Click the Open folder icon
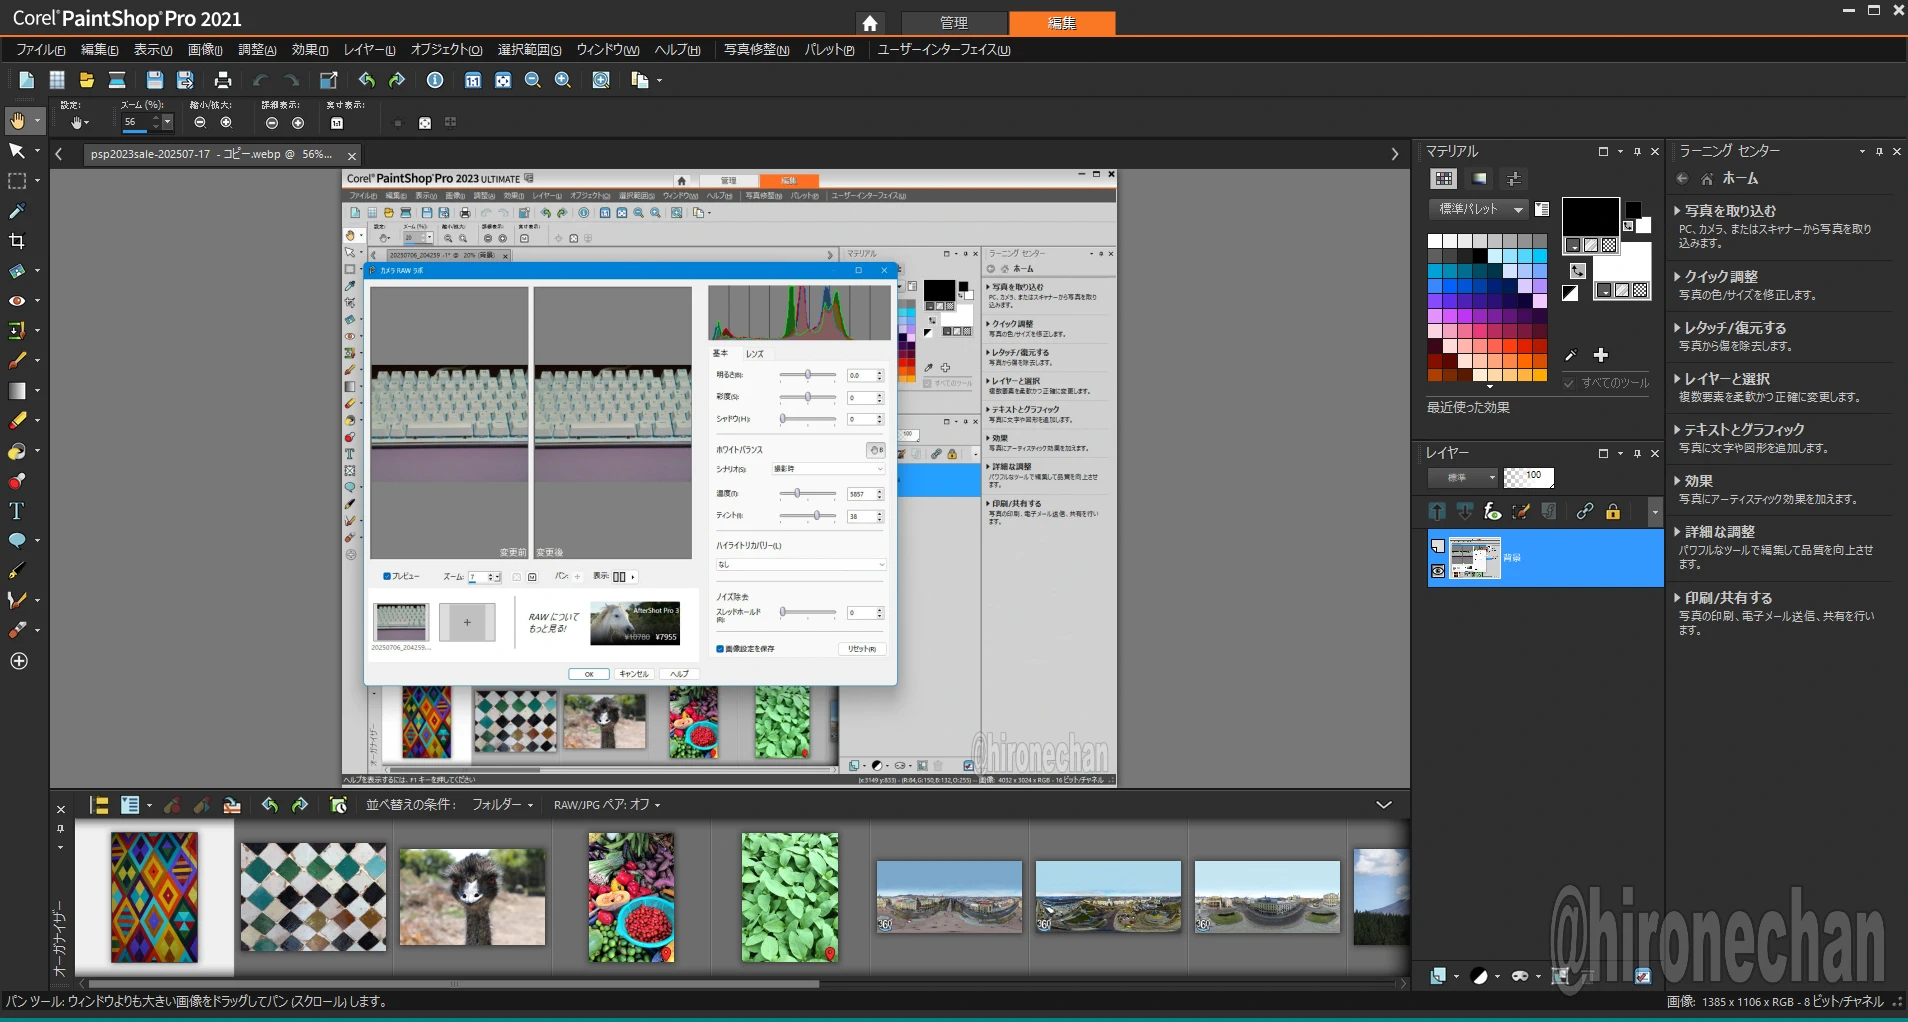The width and height of the screenshot is (1908, 1022). tap(87, 80)
